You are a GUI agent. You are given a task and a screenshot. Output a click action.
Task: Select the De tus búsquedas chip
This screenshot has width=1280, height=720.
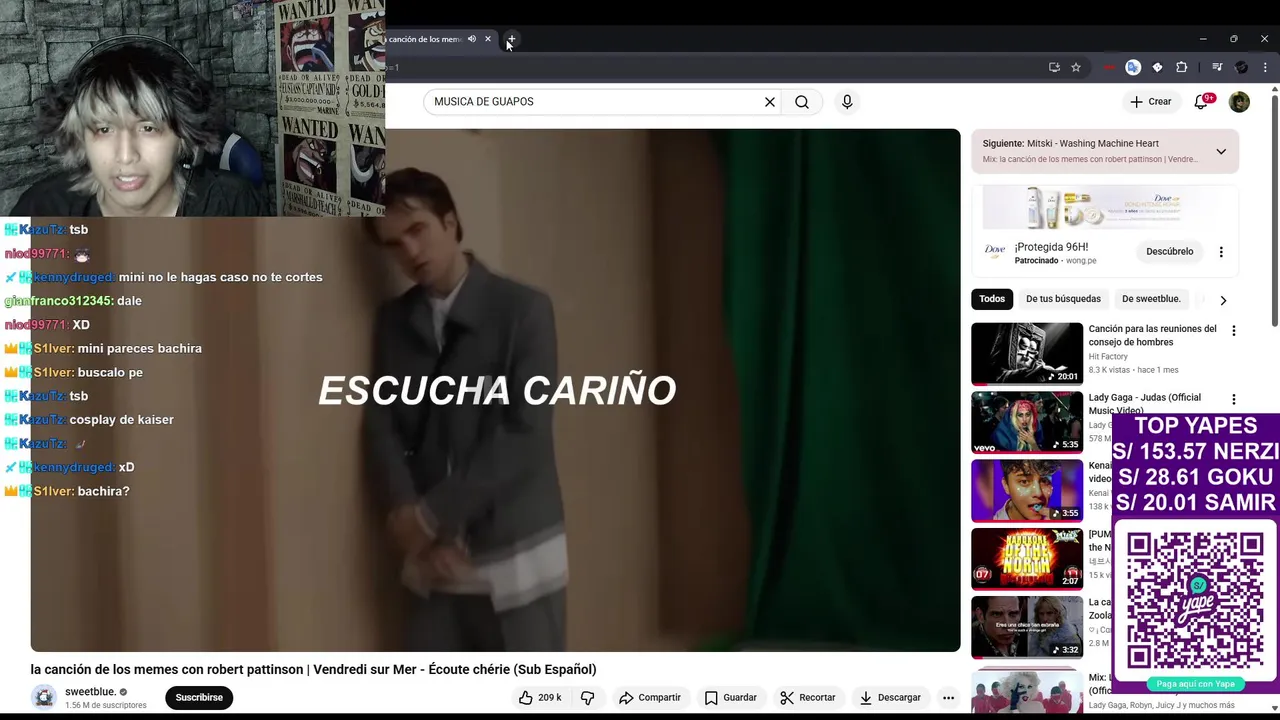click(1063, 299)
